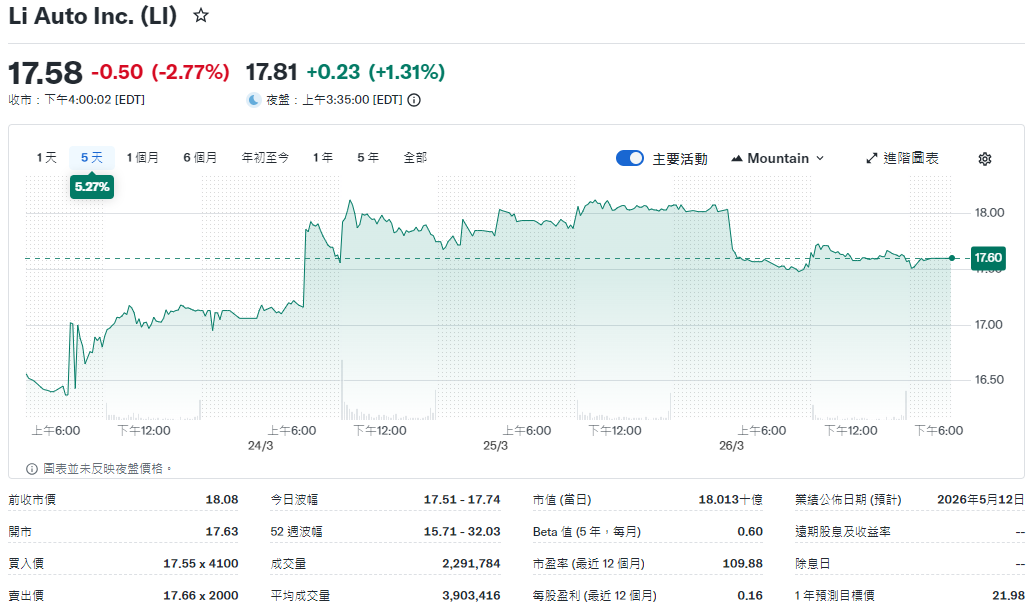Expand the chart style options via the chevron
The width and height of the screenshot is (1035, 611).
point(818,158)
